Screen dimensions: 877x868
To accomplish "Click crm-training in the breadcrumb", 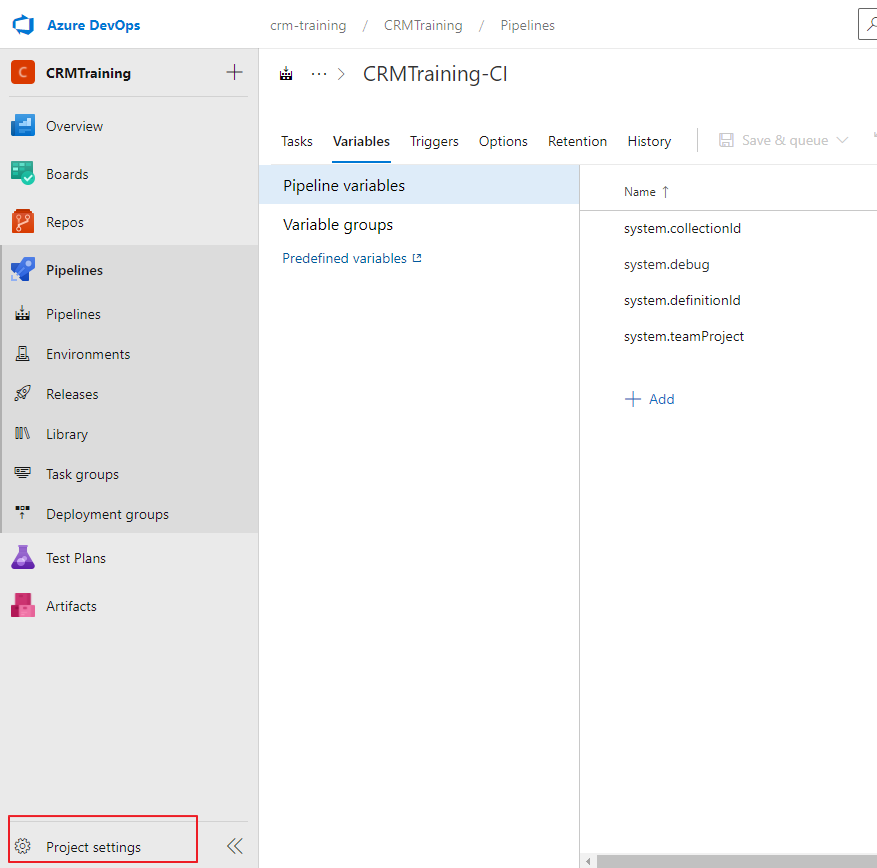I will (x=308, y=25).
